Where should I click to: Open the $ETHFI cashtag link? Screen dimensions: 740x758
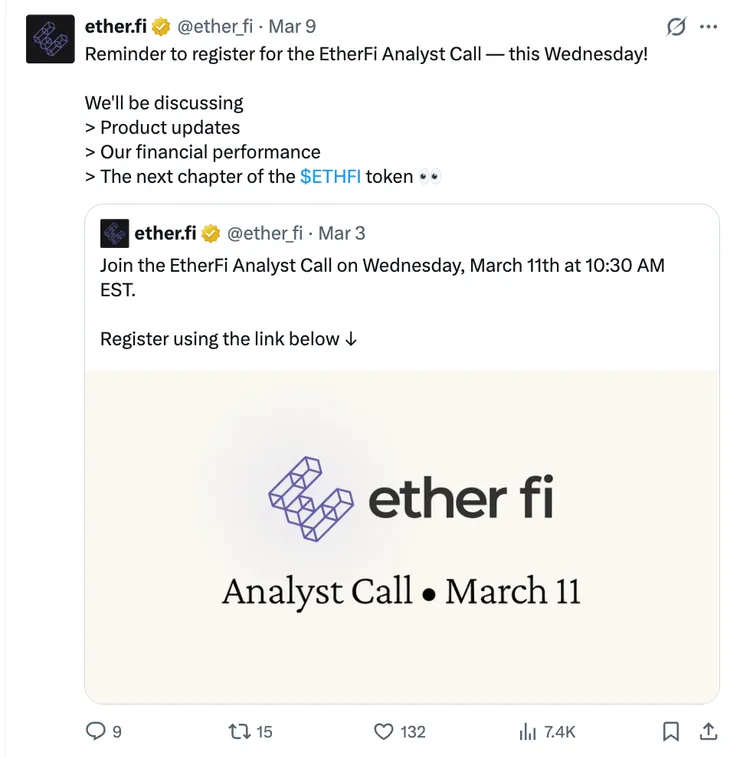click(330, 177)
